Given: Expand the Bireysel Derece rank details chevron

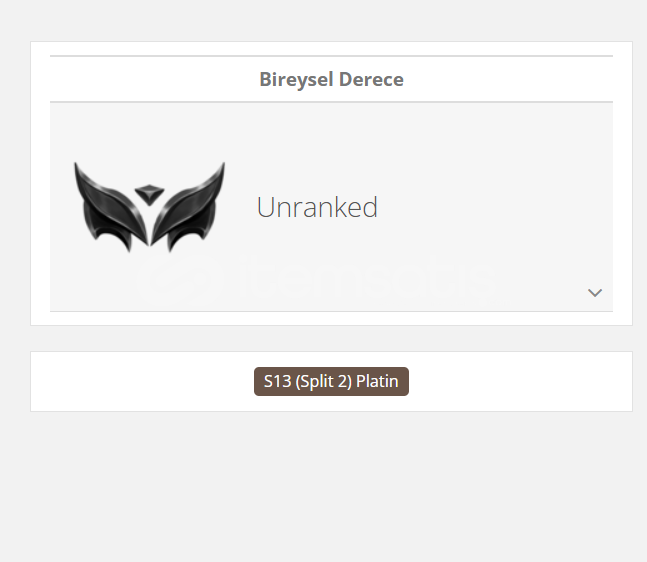Looking at the screenshot, I should (x=595, y=293).
